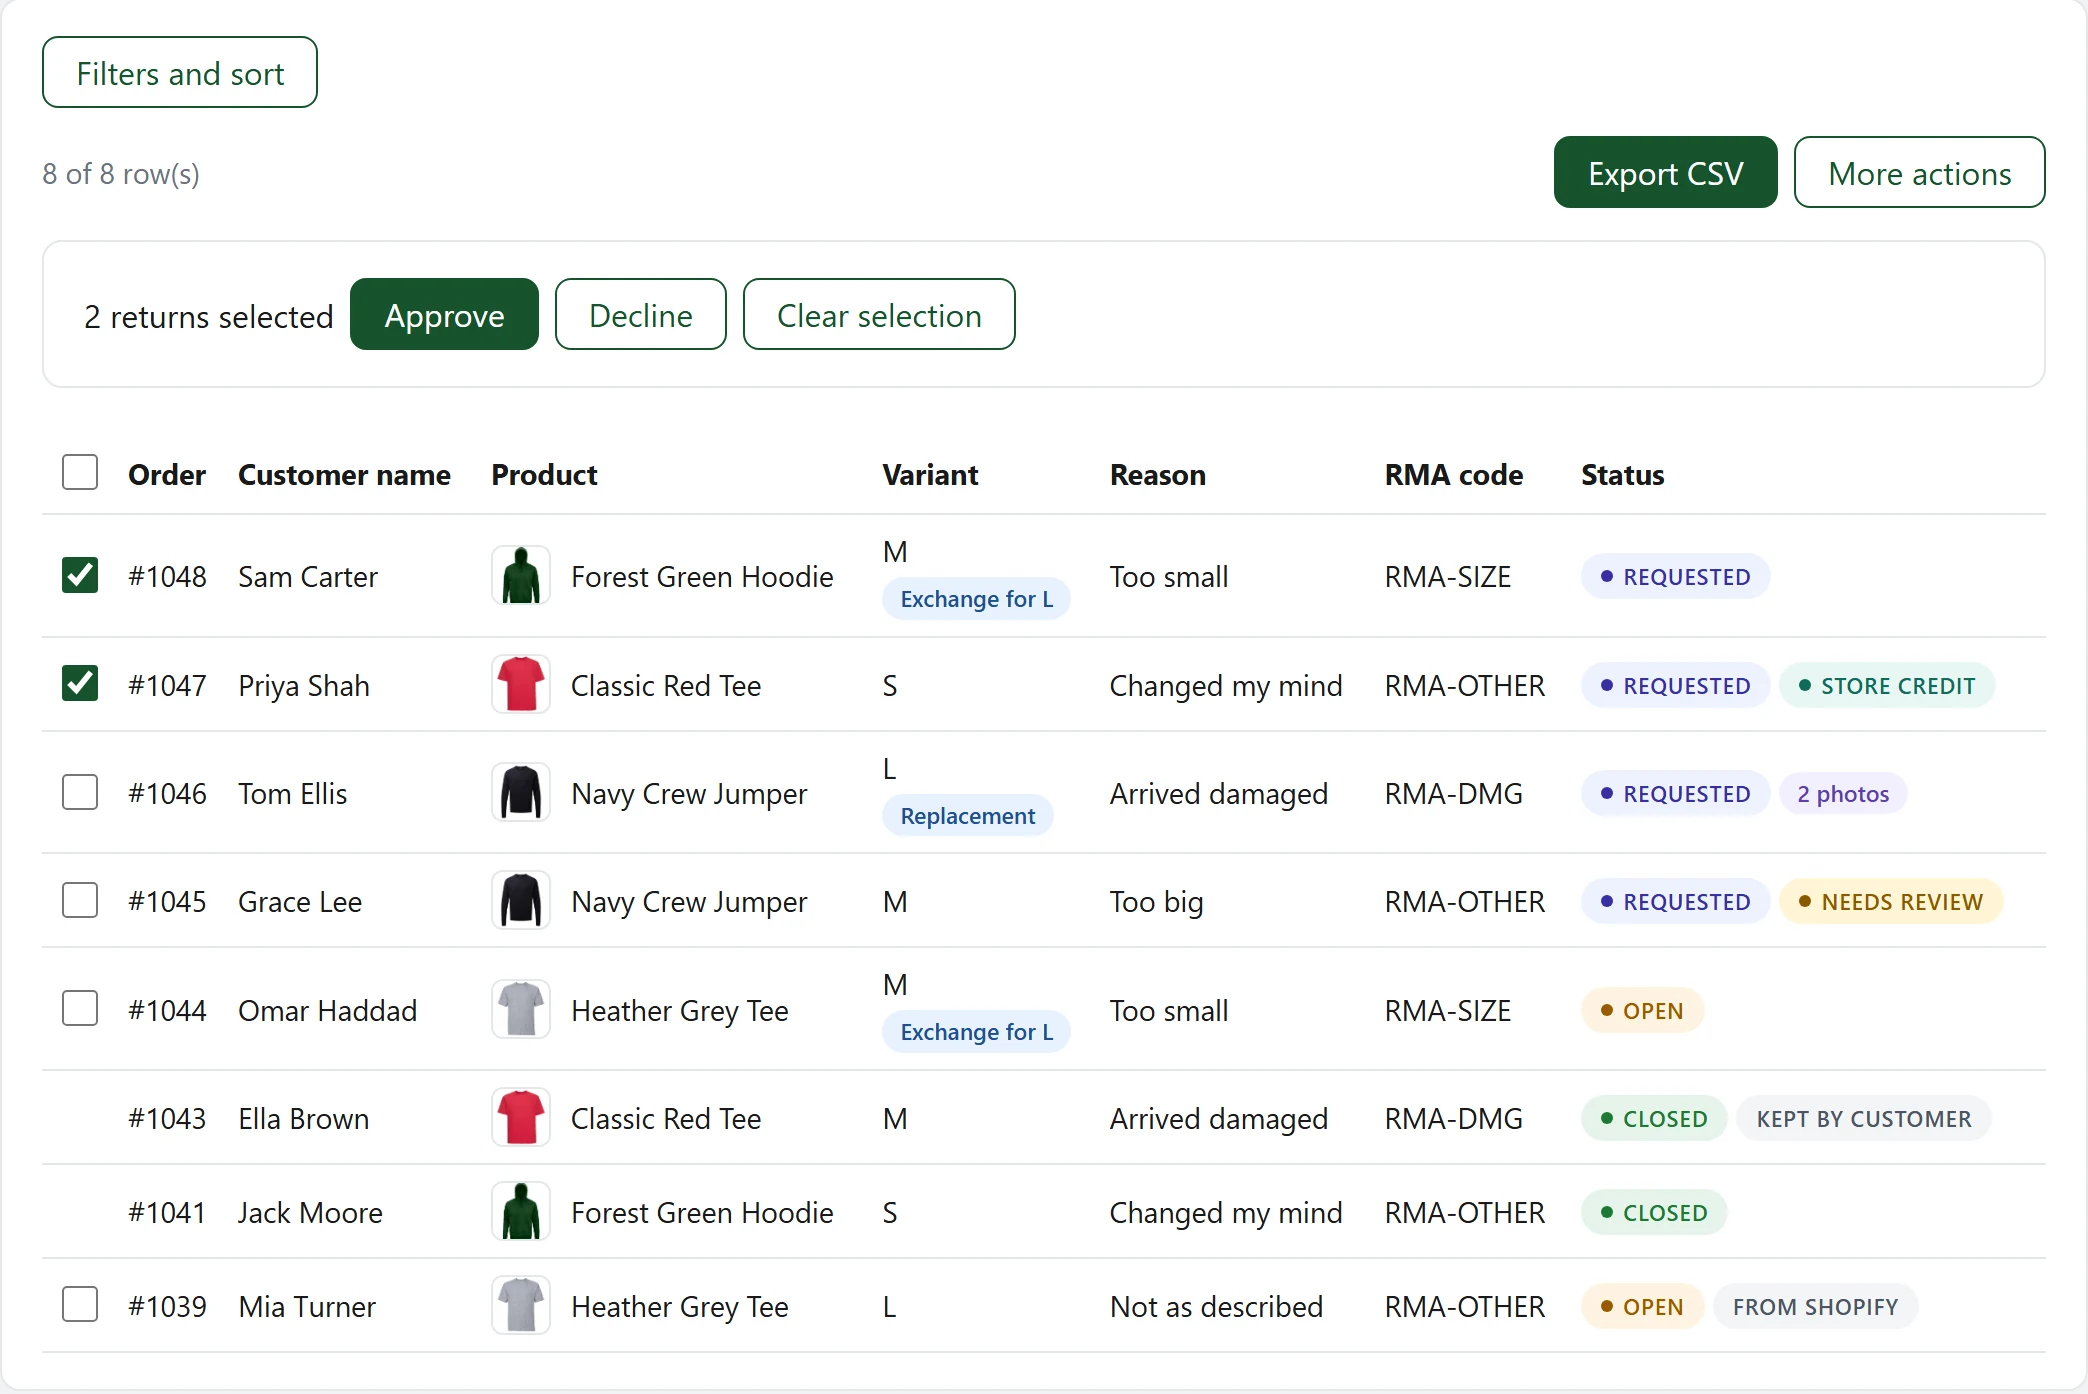The height and width of the screenshot is (1394, 2088).
Task: Click order number #1047
Action: [167, 686]
